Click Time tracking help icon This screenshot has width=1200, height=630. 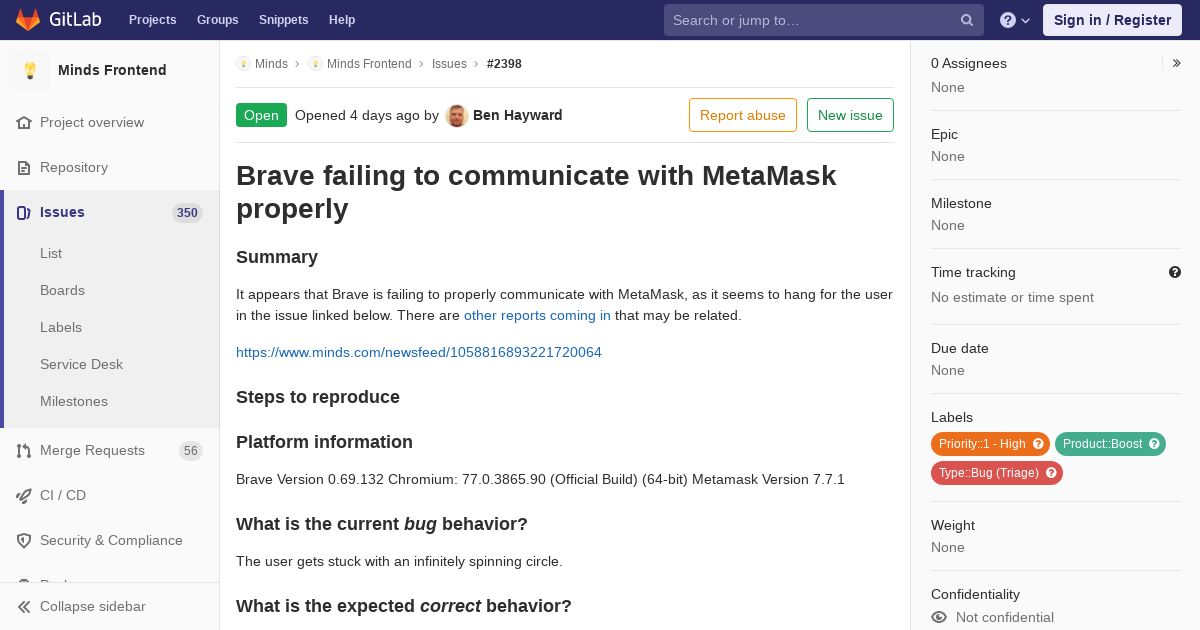1175,272
